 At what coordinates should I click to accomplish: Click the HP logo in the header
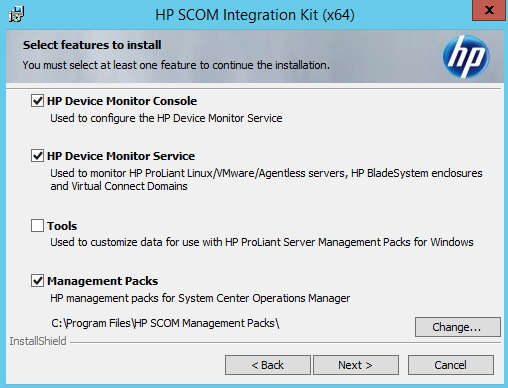click(466, 57)
